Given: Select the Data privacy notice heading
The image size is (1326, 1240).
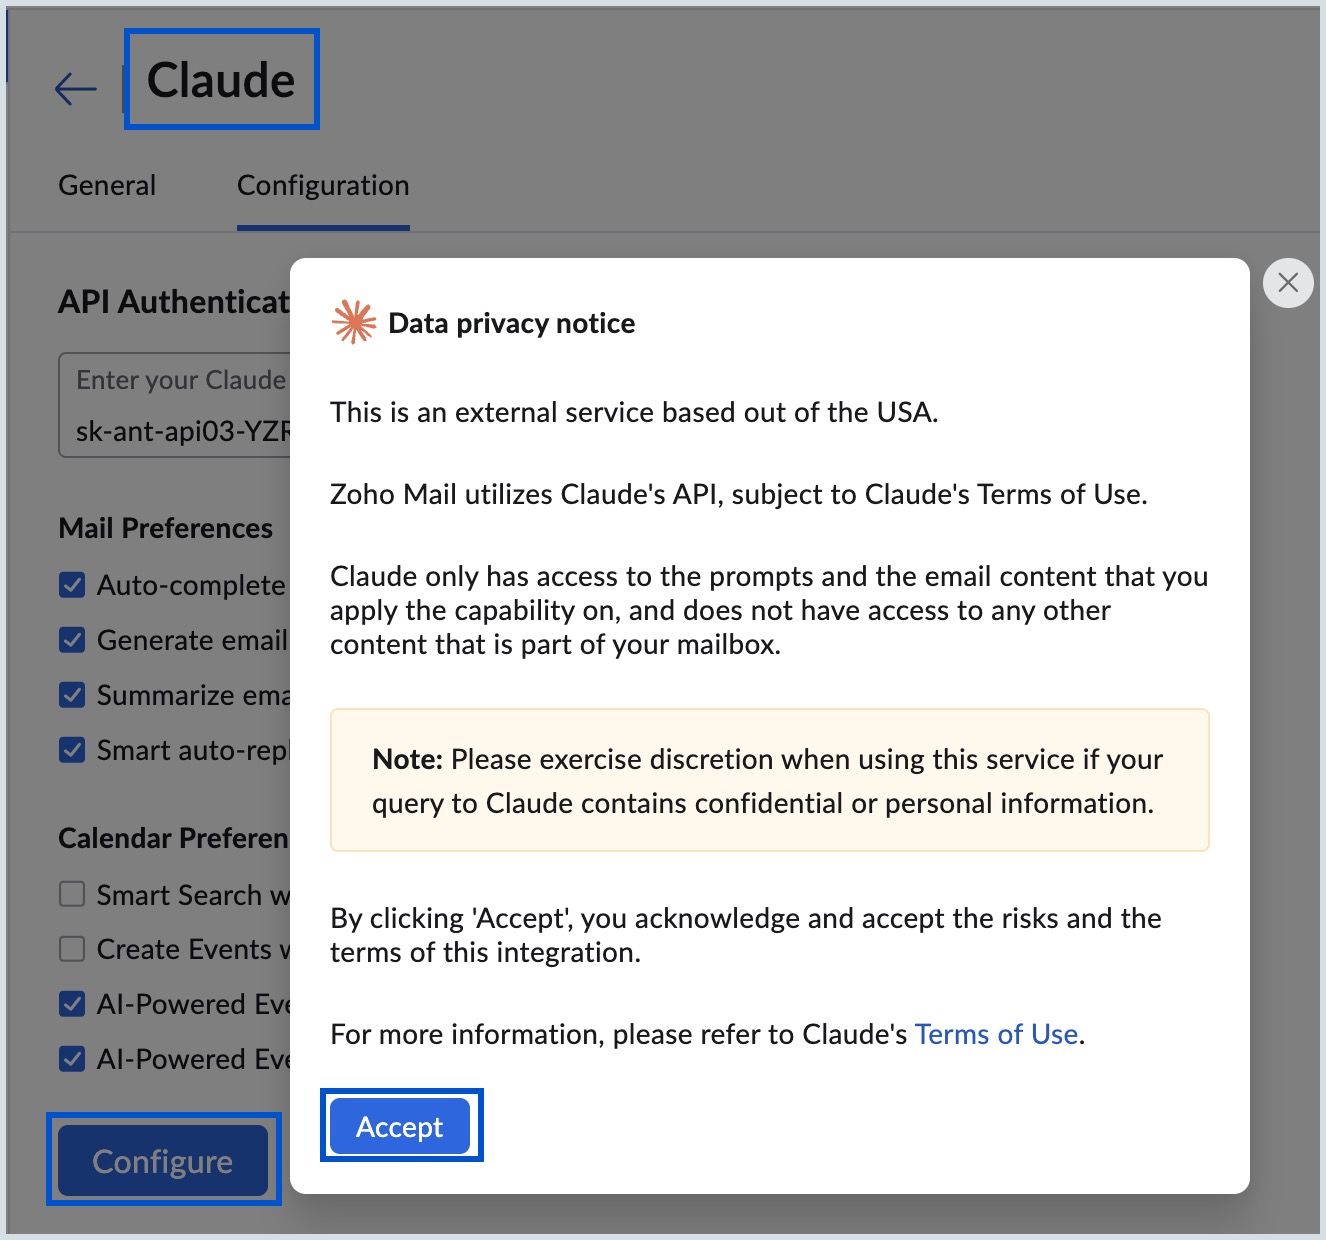Looking at the screenshot, I should pos(512,322).
